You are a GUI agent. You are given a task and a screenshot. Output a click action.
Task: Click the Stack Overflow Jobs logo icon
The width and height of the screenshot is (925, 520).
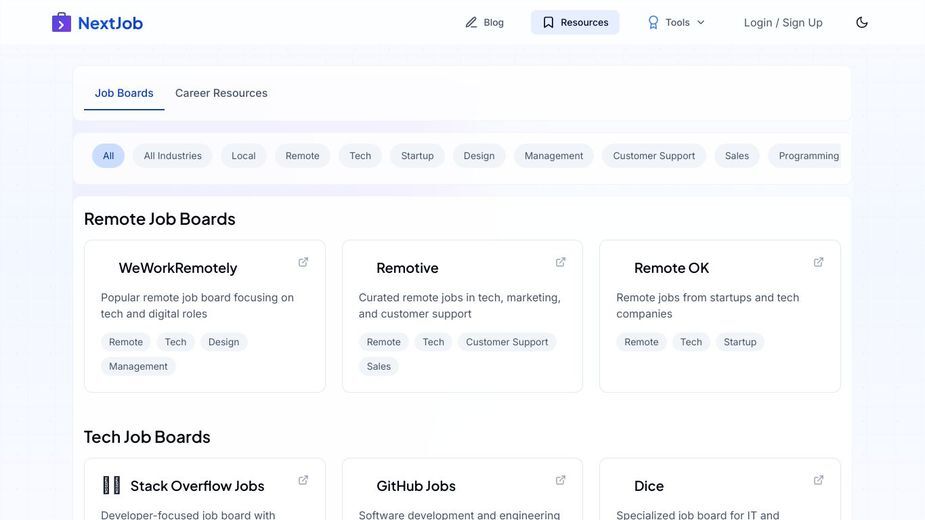[111, 485]
